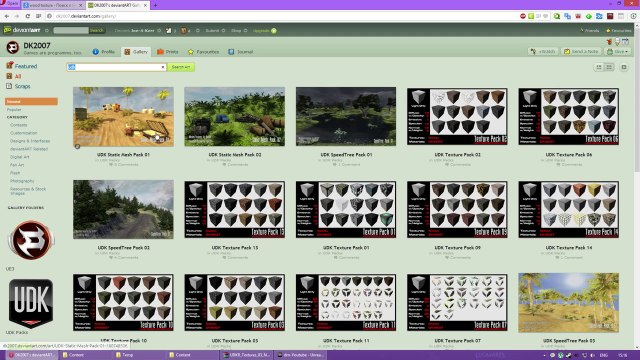The width and height of the screenshot is (640, 360).
Task: Click the red badge icon above Watch
Action: point(609,42)
